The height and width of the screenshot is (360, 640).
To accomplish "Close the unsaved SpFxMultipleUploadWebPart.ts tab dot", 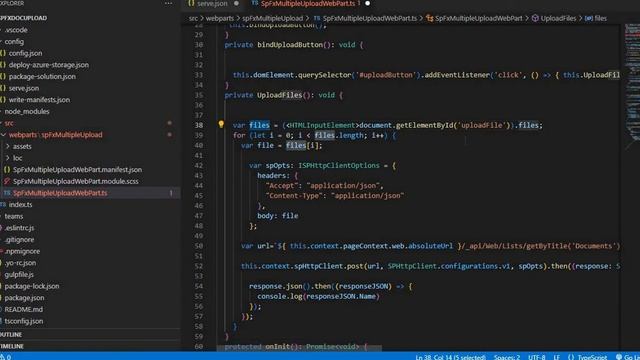I will tap(367, 3).
